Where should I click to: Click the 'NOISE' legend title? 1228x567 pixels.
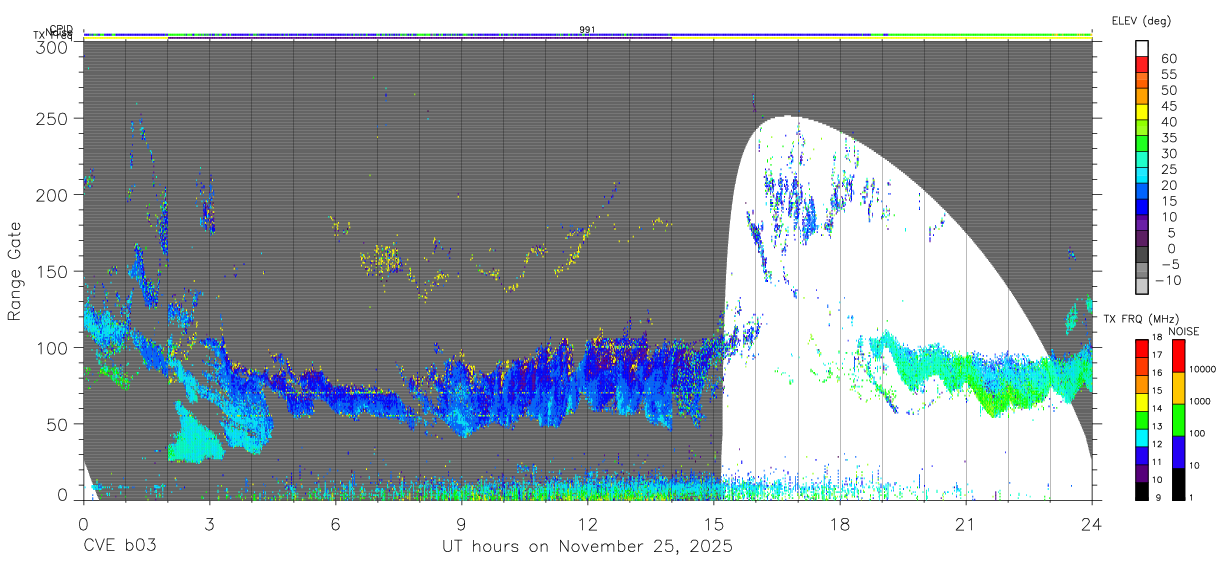pyautogui.click(x=1184, y=331)
